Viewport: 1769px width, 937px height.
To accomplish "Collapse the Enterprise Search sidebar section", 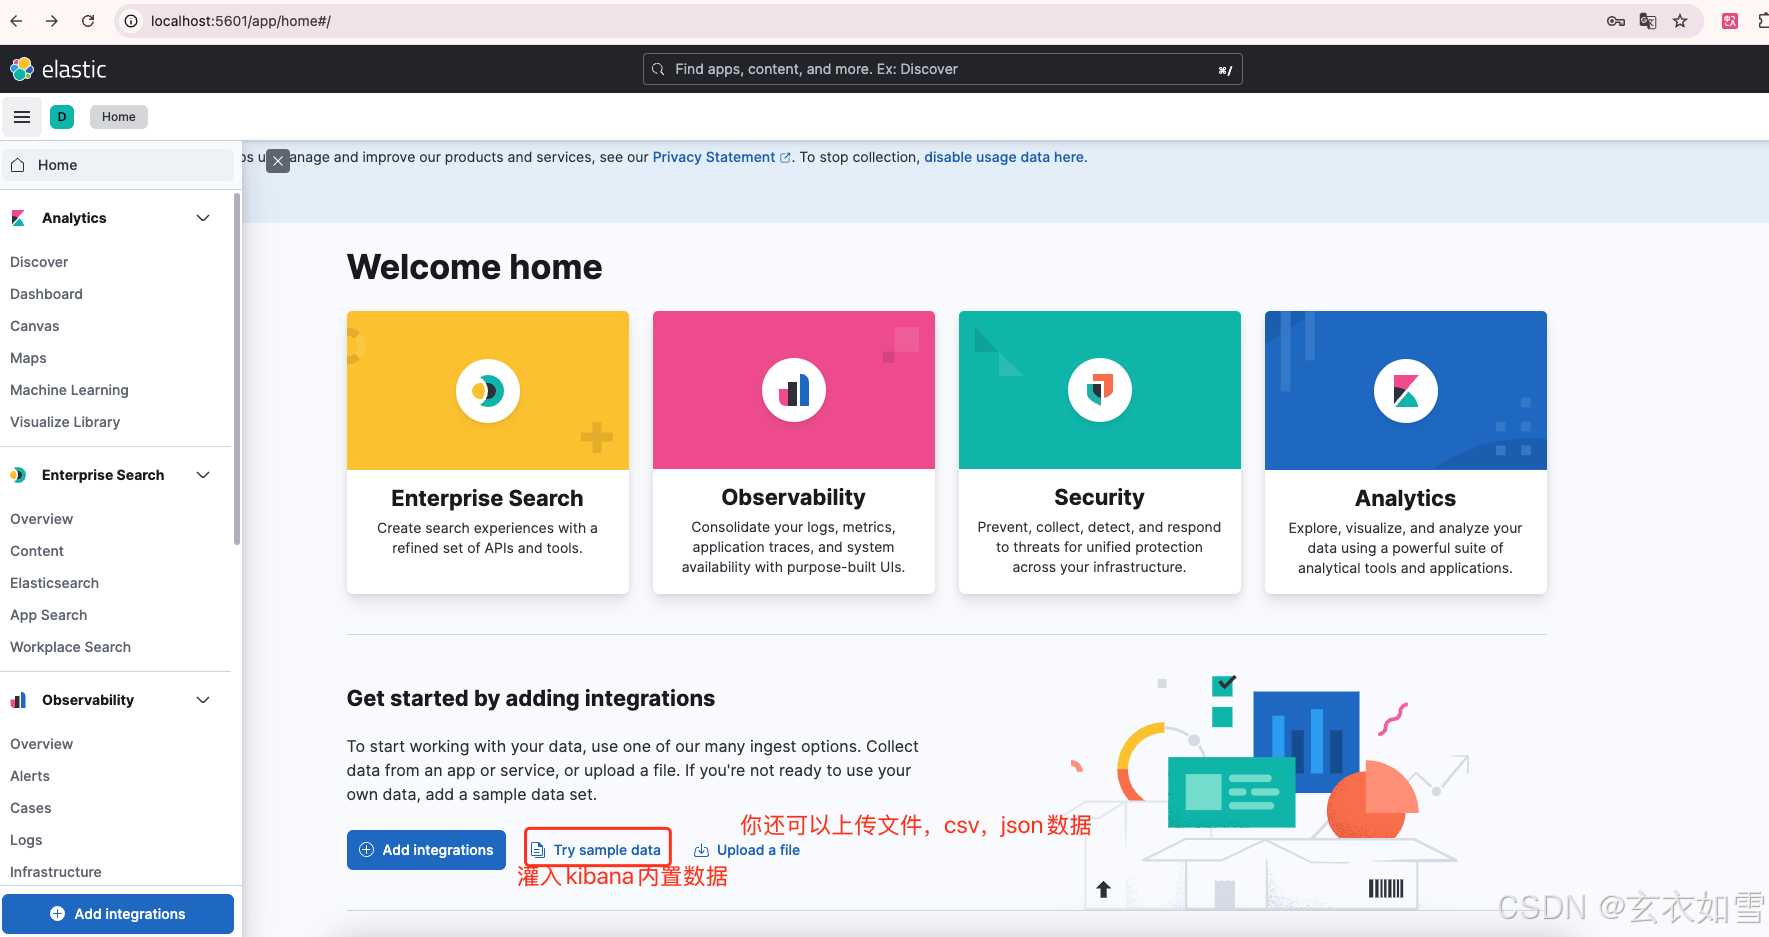I will click(x=203, y=475).
